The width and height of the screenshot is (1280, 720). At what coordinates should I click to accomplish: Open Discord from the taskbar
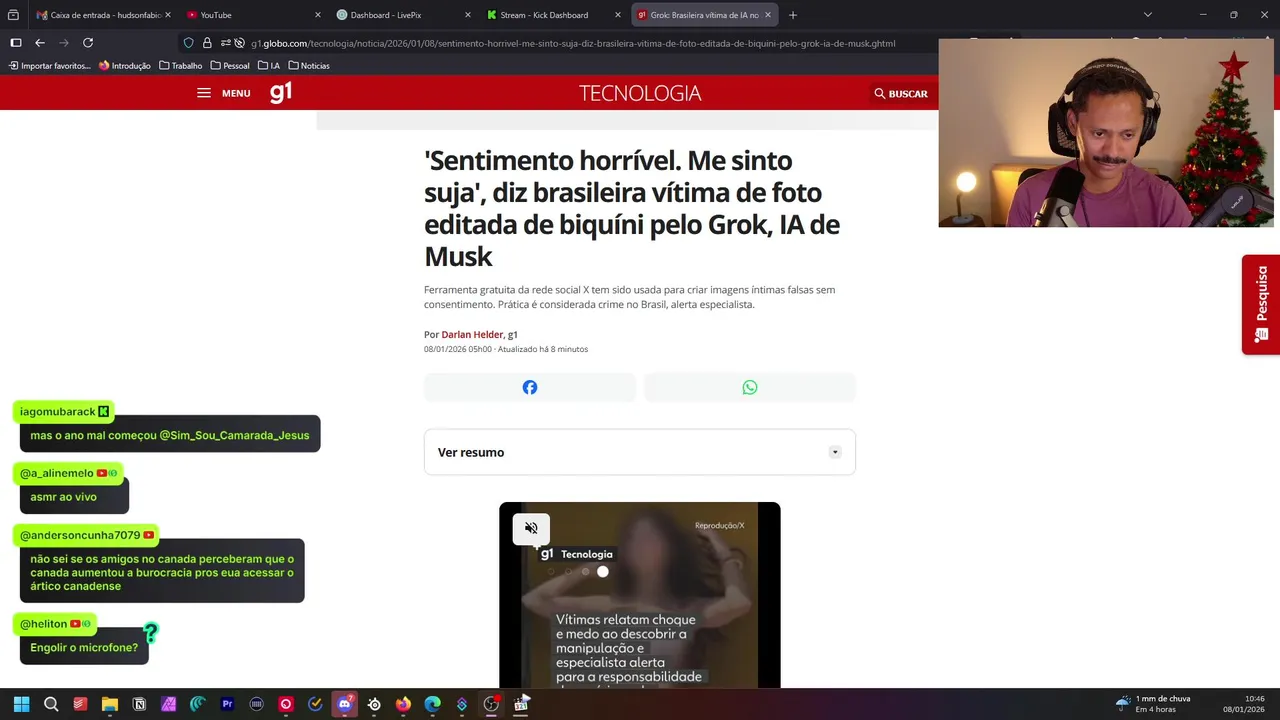[345, 704]
